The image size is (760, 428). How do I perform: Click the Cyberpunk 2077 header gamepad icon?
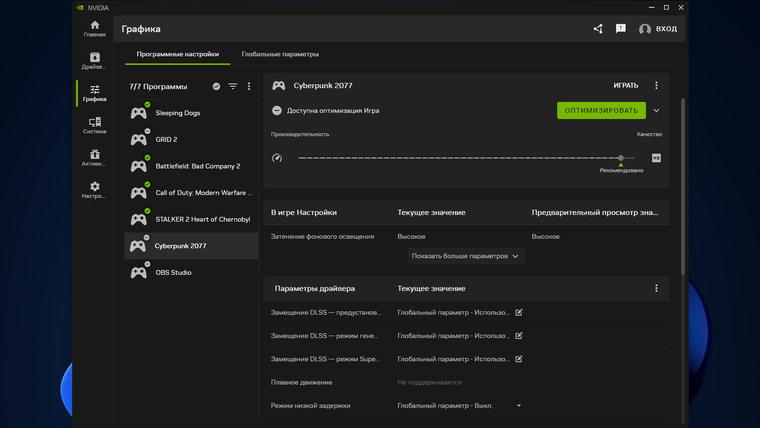coord(279,86)
